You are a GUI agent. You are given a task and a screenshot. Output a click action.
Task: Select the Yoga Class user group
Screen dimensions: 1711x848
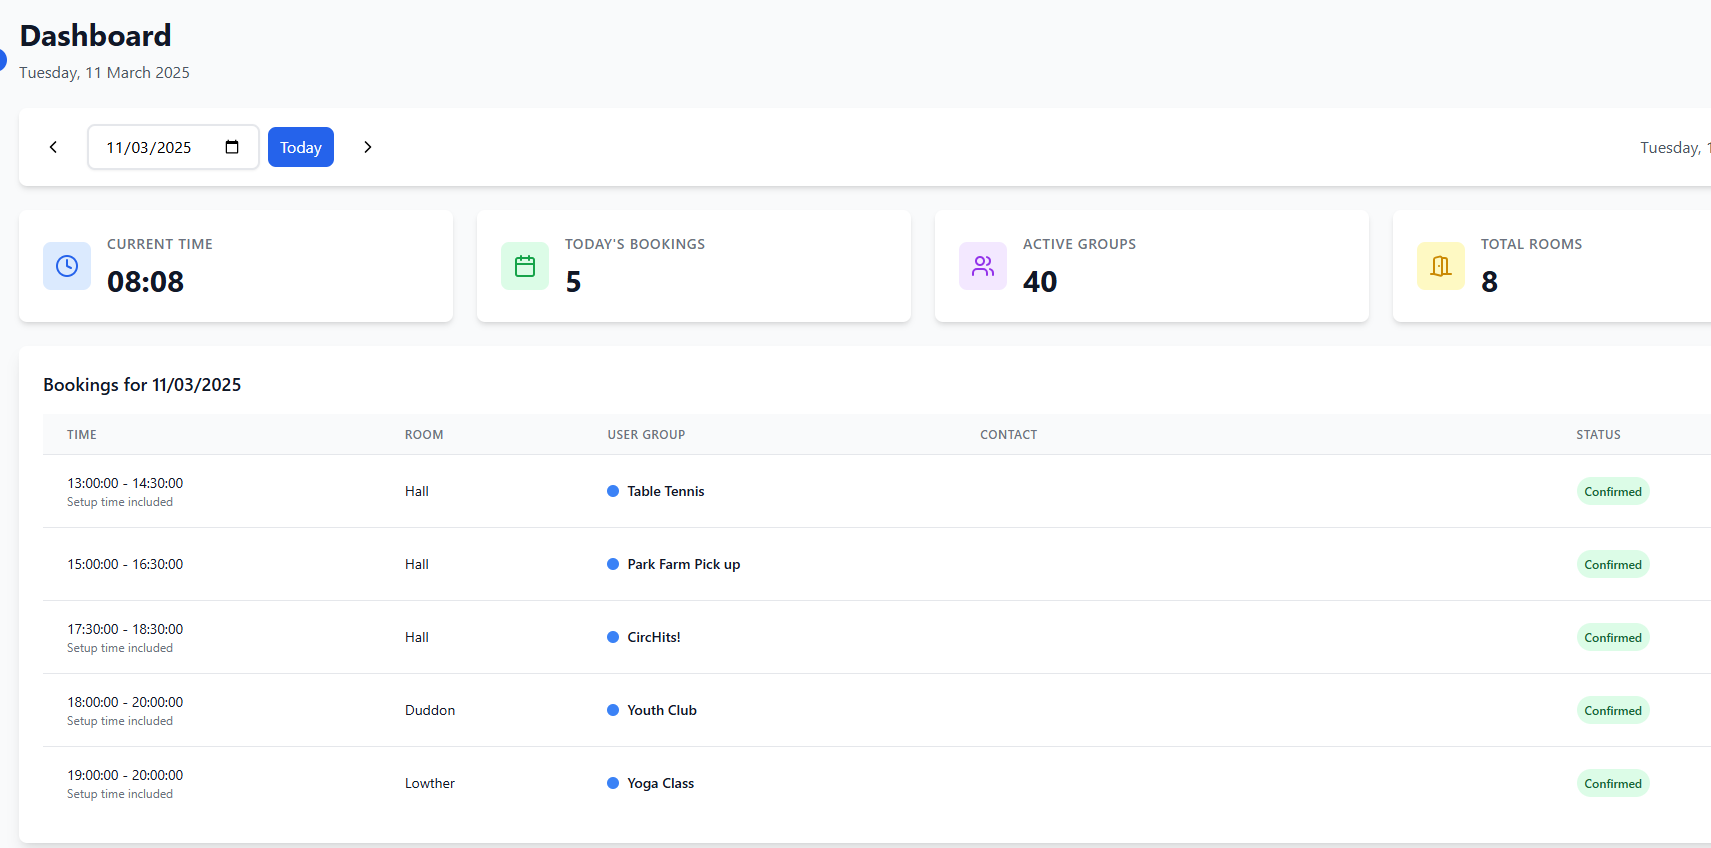(x=661, y=783)
